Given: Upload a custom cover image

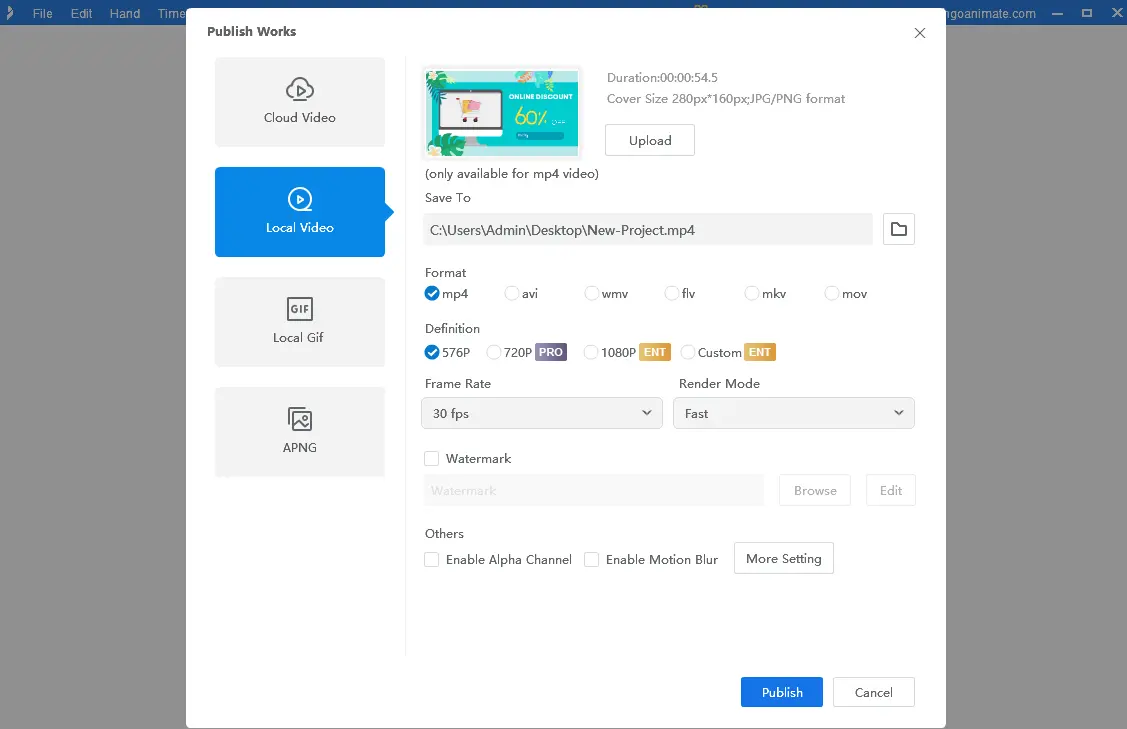Looking at the screenshot, I should 649,140.
